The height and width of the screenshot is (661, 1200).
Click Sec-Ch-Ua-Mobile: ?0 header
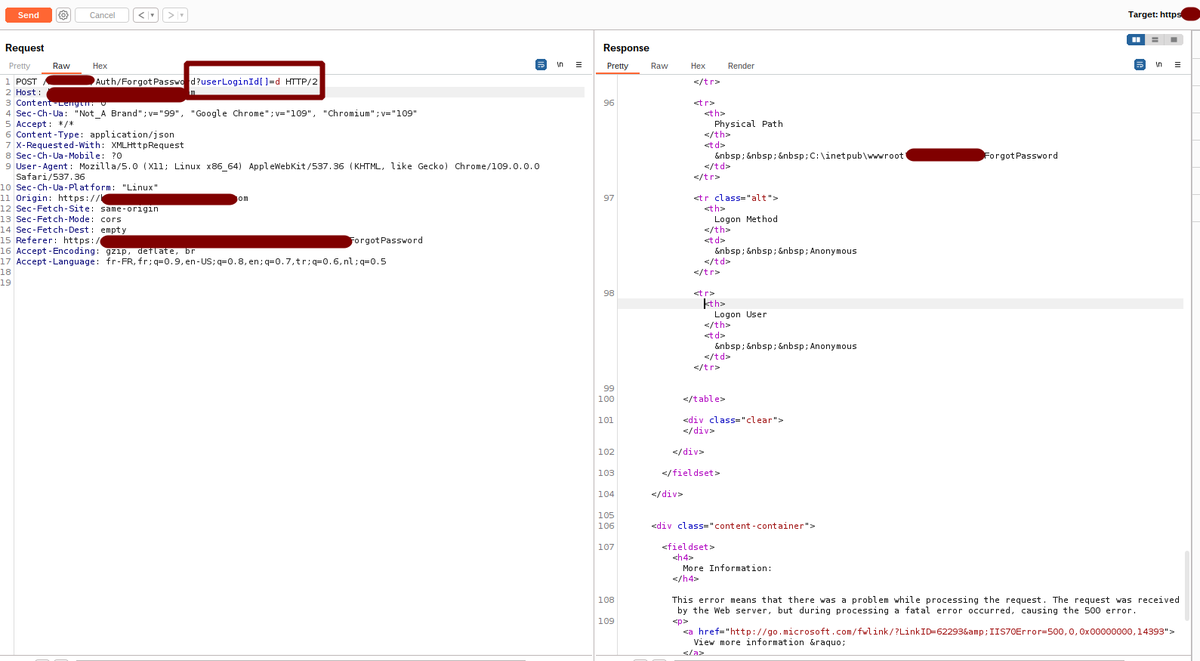69,155
